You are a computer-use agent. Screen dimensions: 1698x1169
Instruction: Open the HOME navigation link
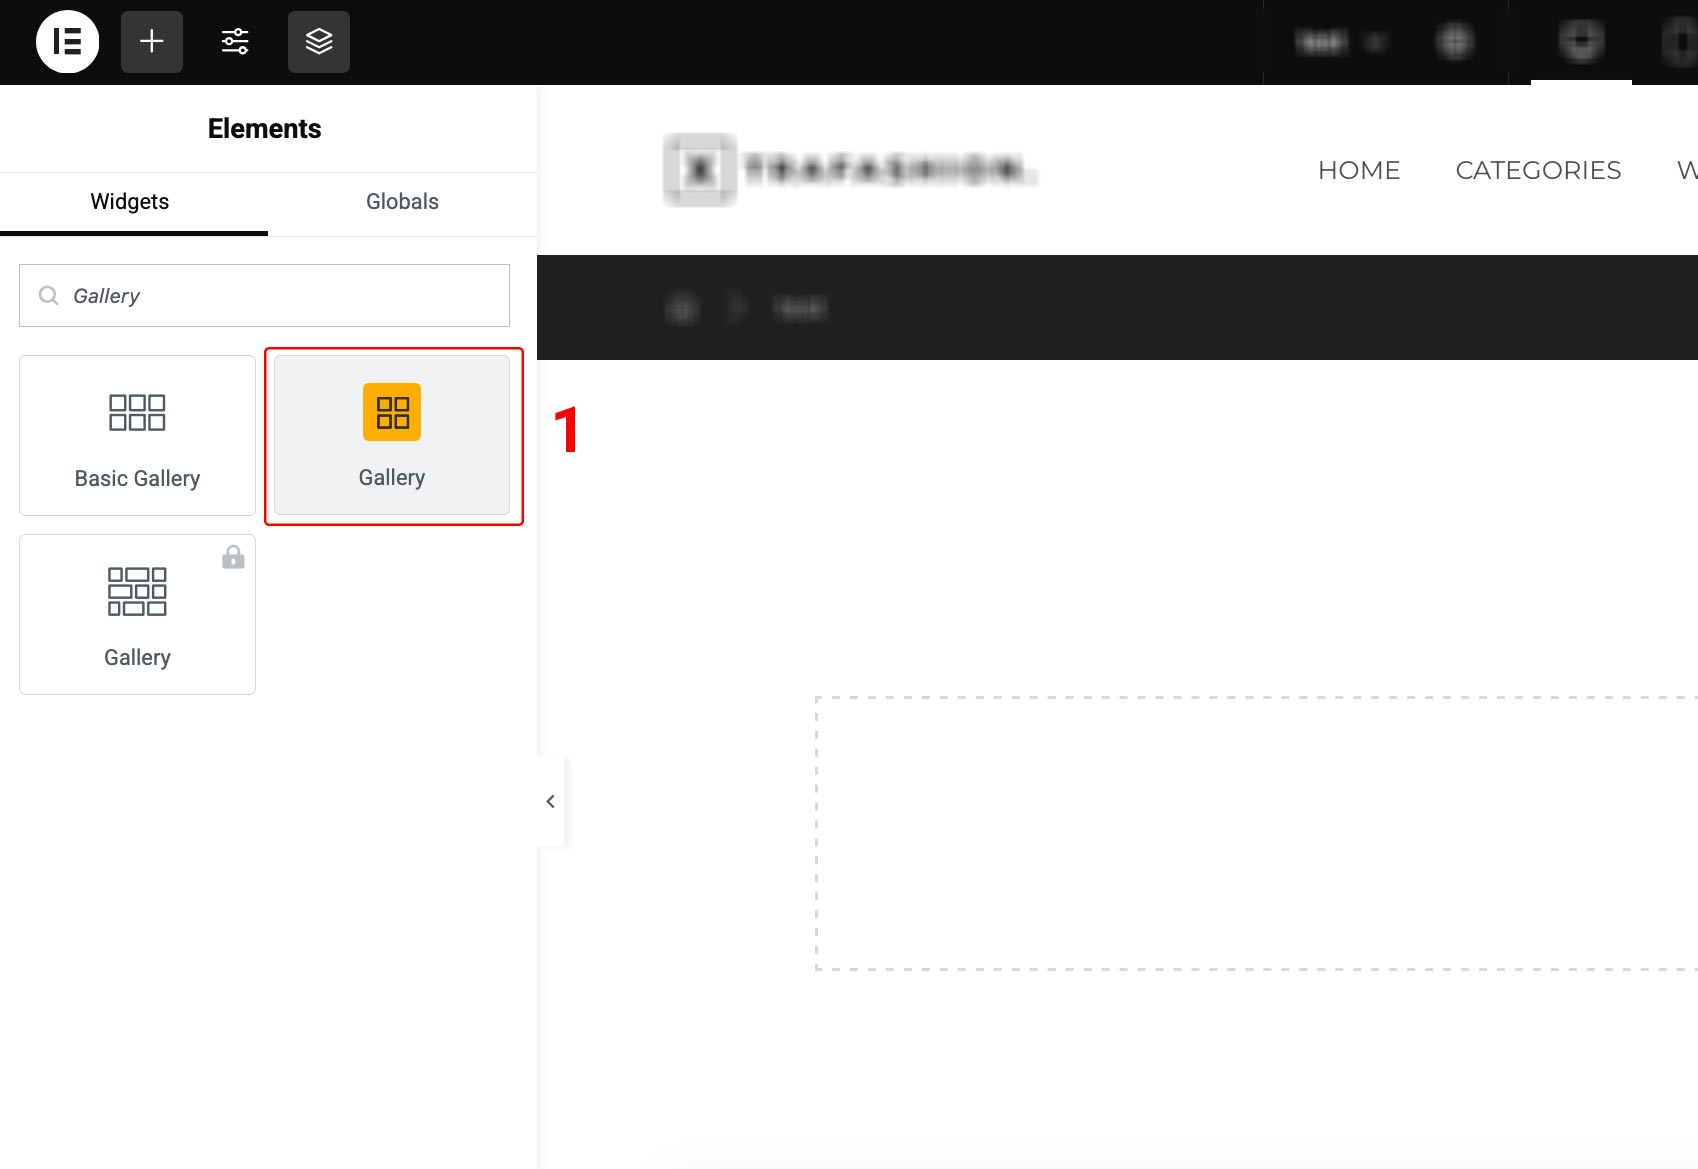1358,171
